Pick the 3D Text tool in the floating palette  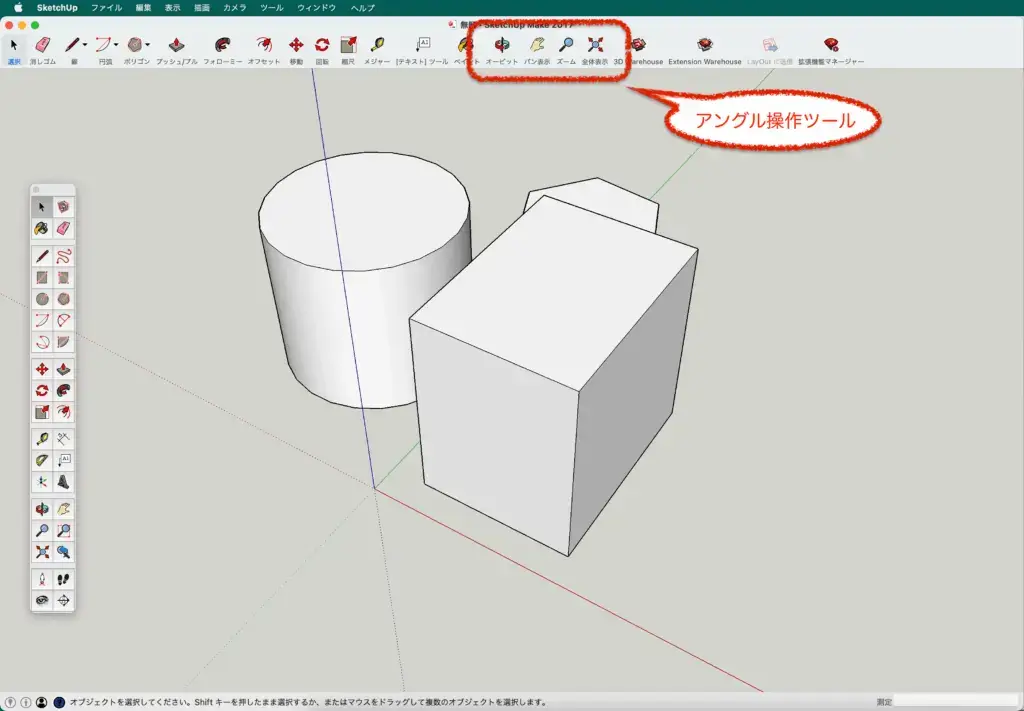point(63,482)
